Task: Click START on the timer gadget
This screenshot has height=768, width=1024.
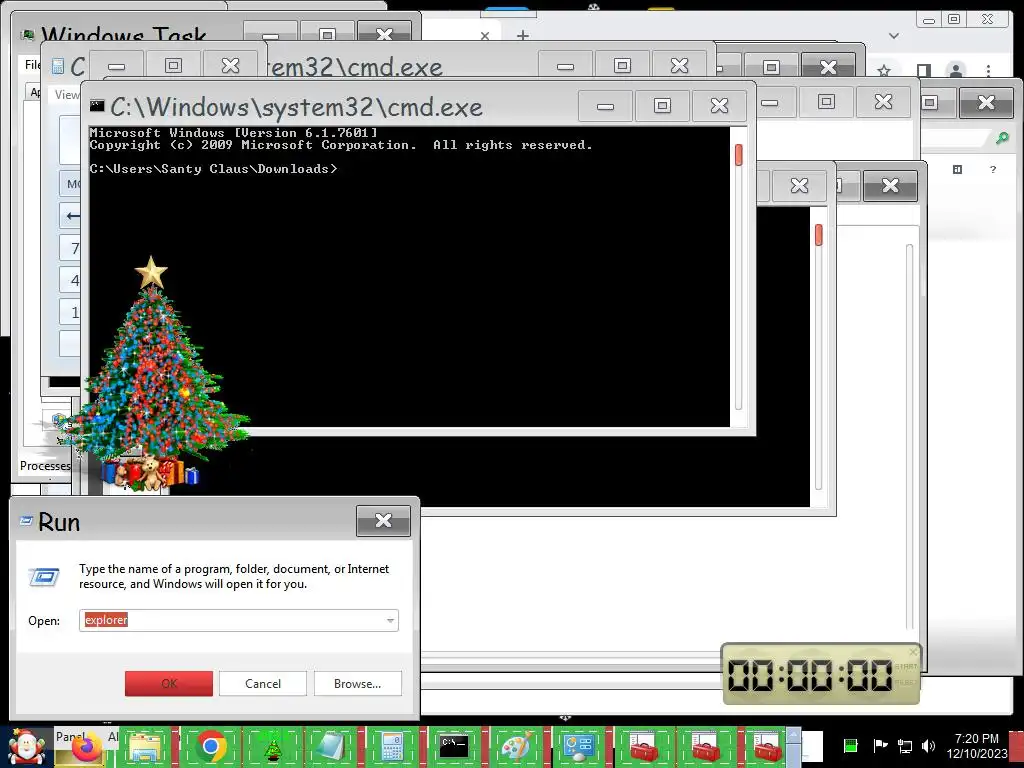Action: click(x=905, y=667)
